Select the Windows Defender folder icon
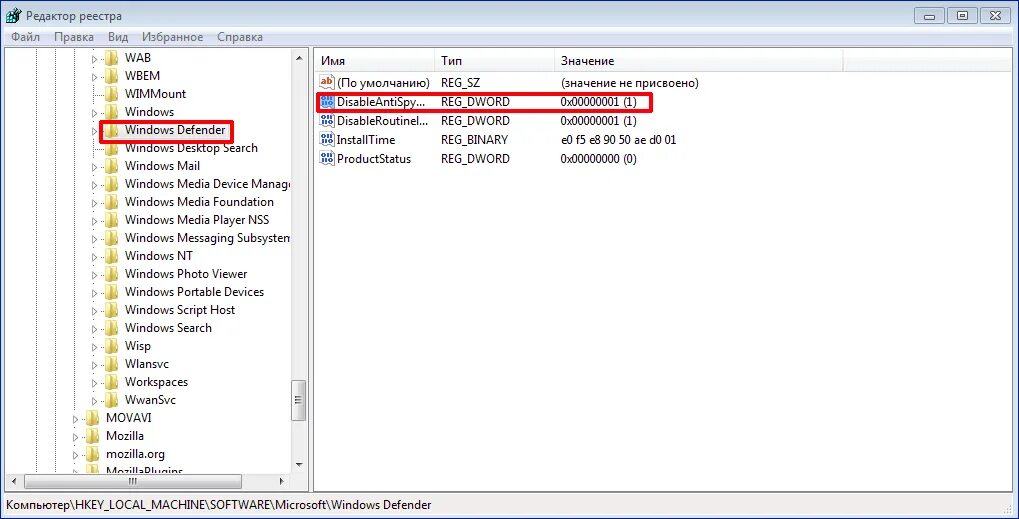 click(111, 130)
